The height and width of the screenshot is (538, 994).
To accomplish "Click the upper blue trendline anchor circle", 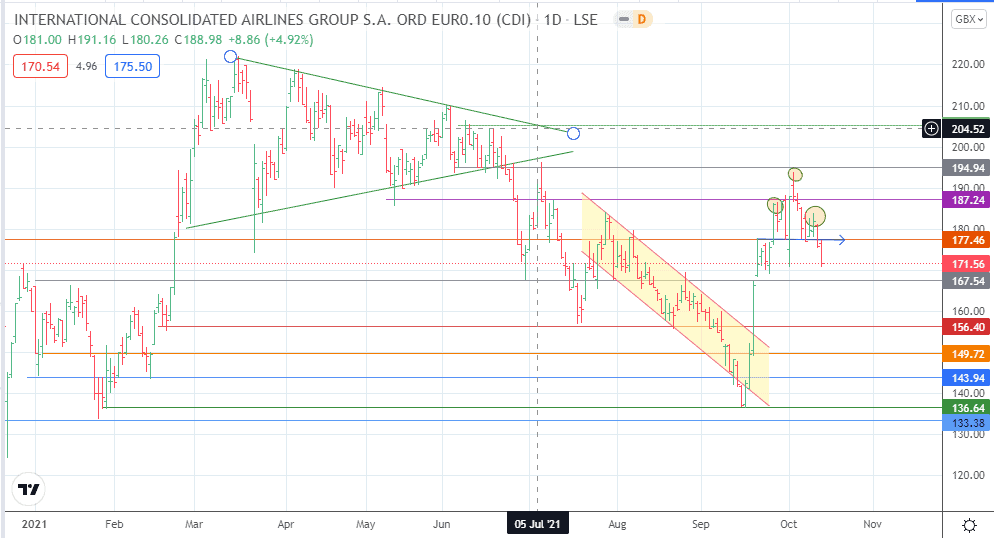I will click(231, 56).
